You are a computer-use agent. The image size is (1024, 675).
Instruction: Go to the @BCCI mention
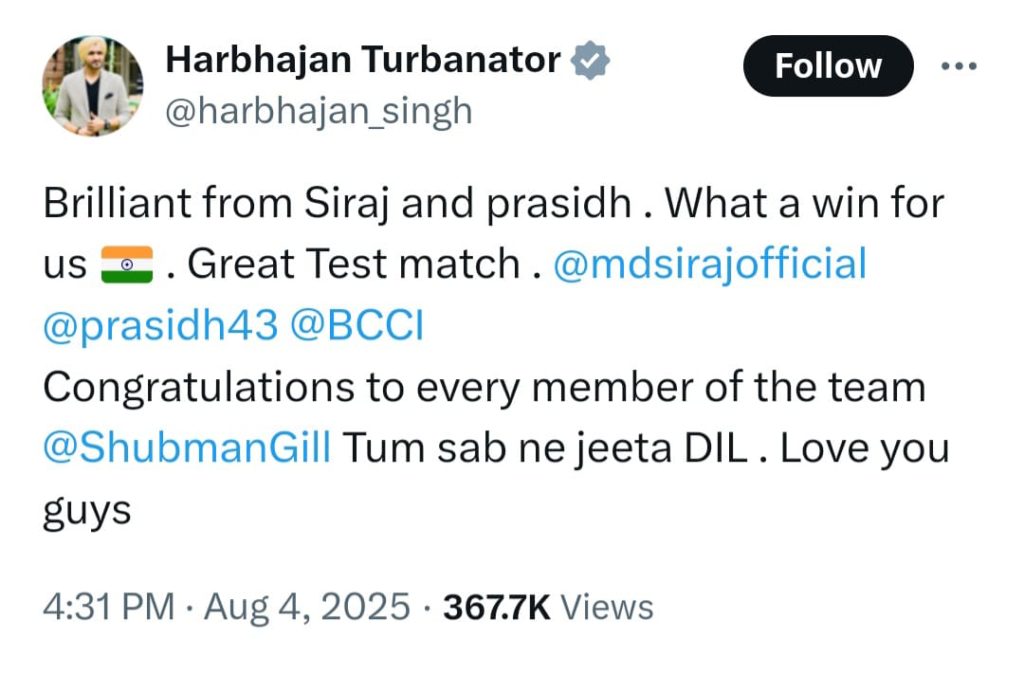[x=356, y=327]
